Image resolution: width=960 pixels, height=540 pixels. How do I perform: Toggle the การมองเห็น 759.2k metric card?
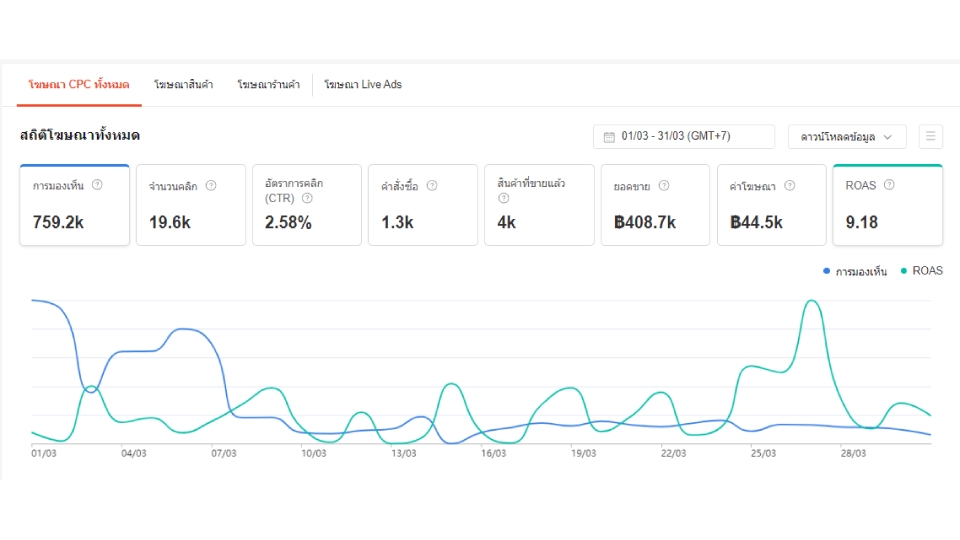pos(75,205)
